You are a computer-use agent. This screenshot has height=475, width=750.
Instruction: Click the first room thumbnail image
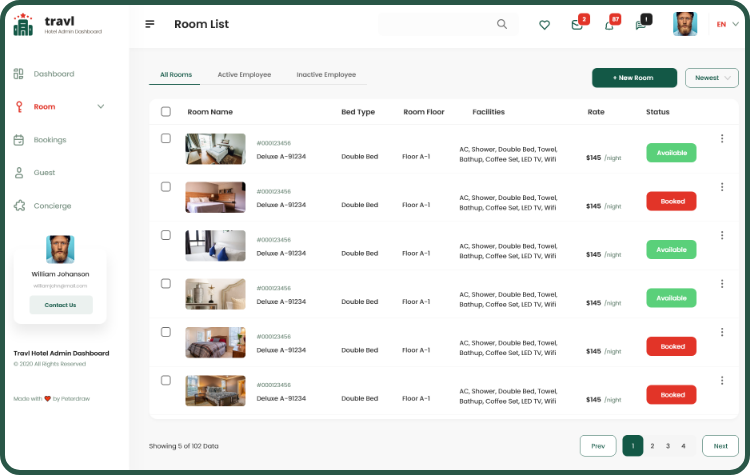pyautogui.click(x=215, y=149)
